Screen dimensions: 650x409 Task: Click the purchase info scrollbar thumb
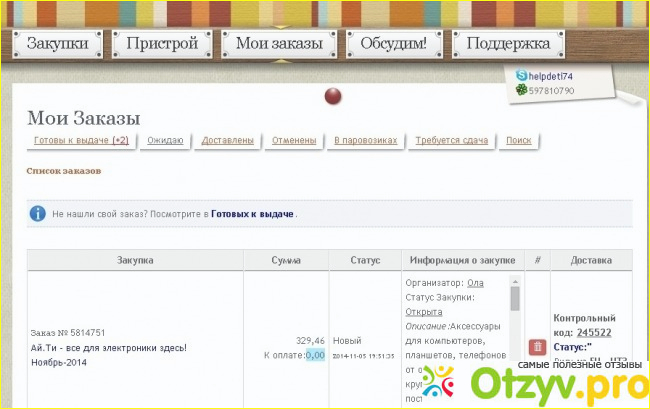click(x=516, y=300)
